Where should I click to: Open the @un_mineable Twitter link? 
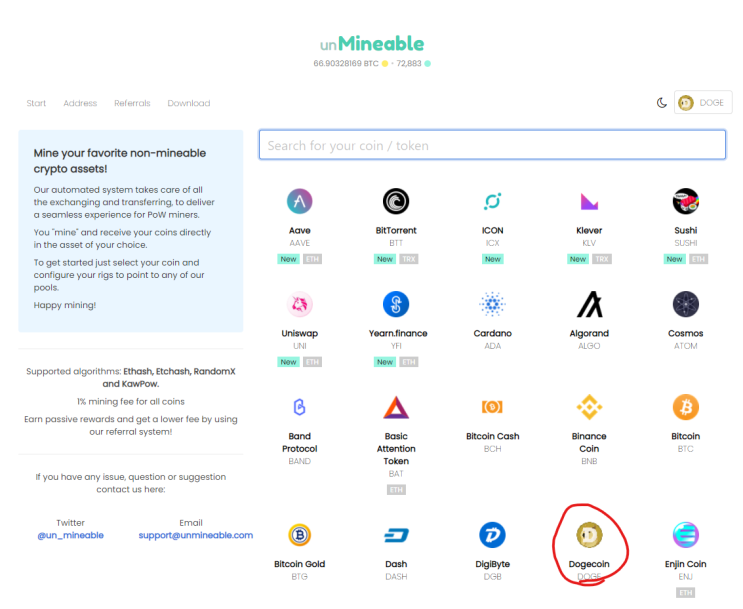[70, 536]
